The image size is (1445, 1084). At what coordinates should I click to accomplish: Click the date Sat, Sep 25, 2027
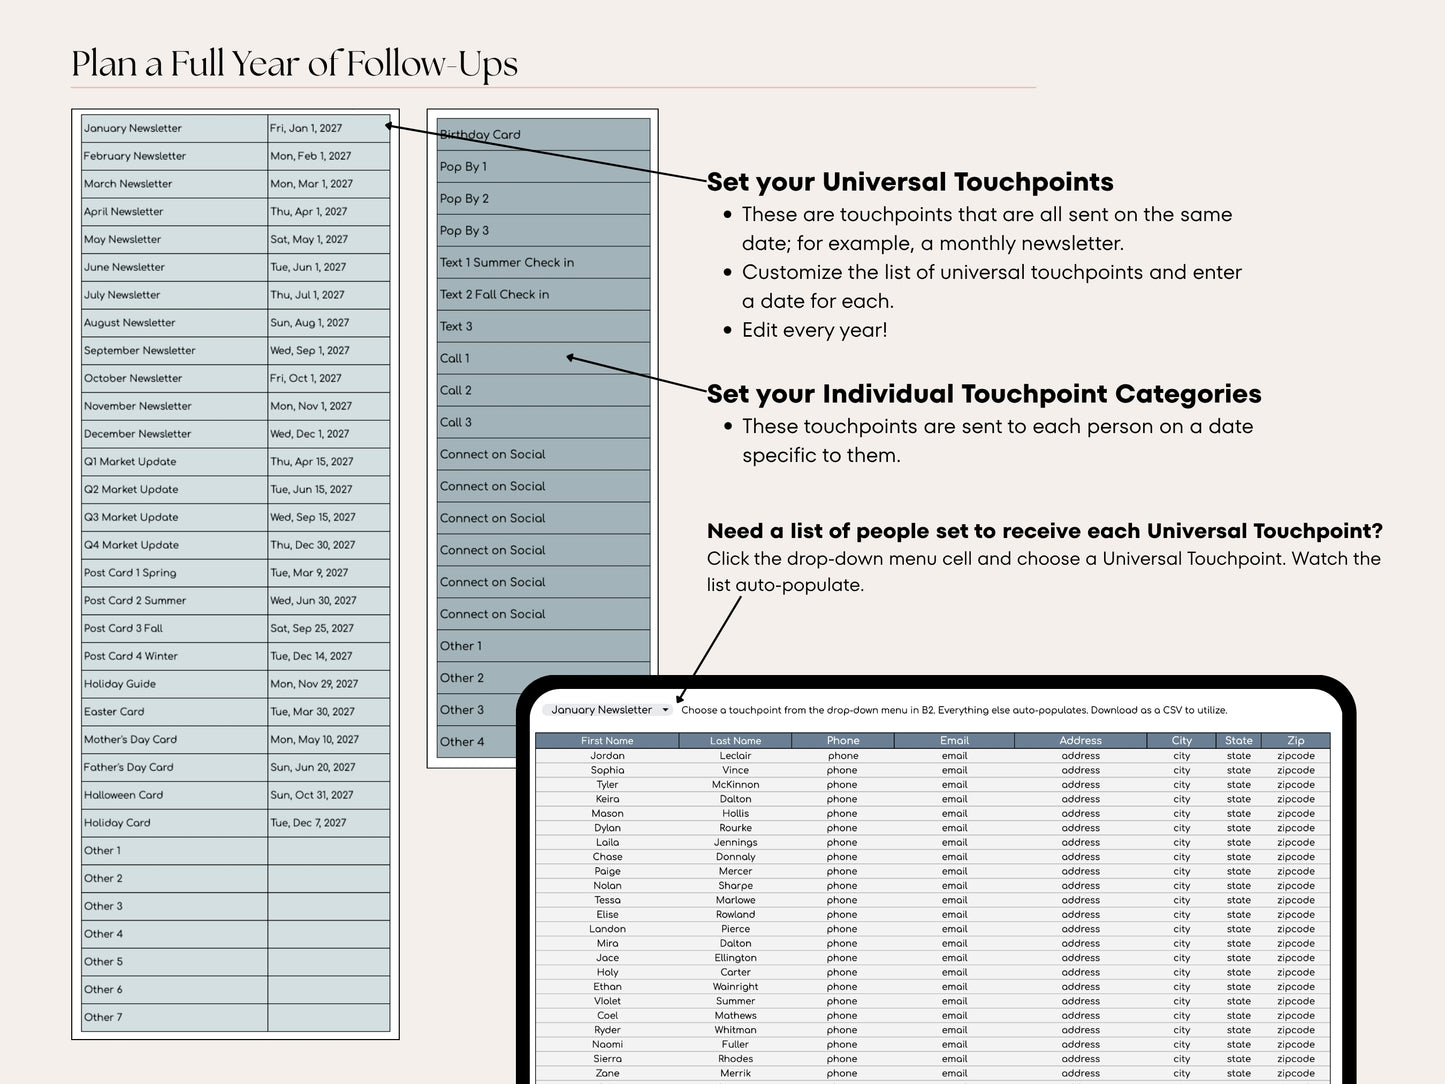[x=329, y=628]
